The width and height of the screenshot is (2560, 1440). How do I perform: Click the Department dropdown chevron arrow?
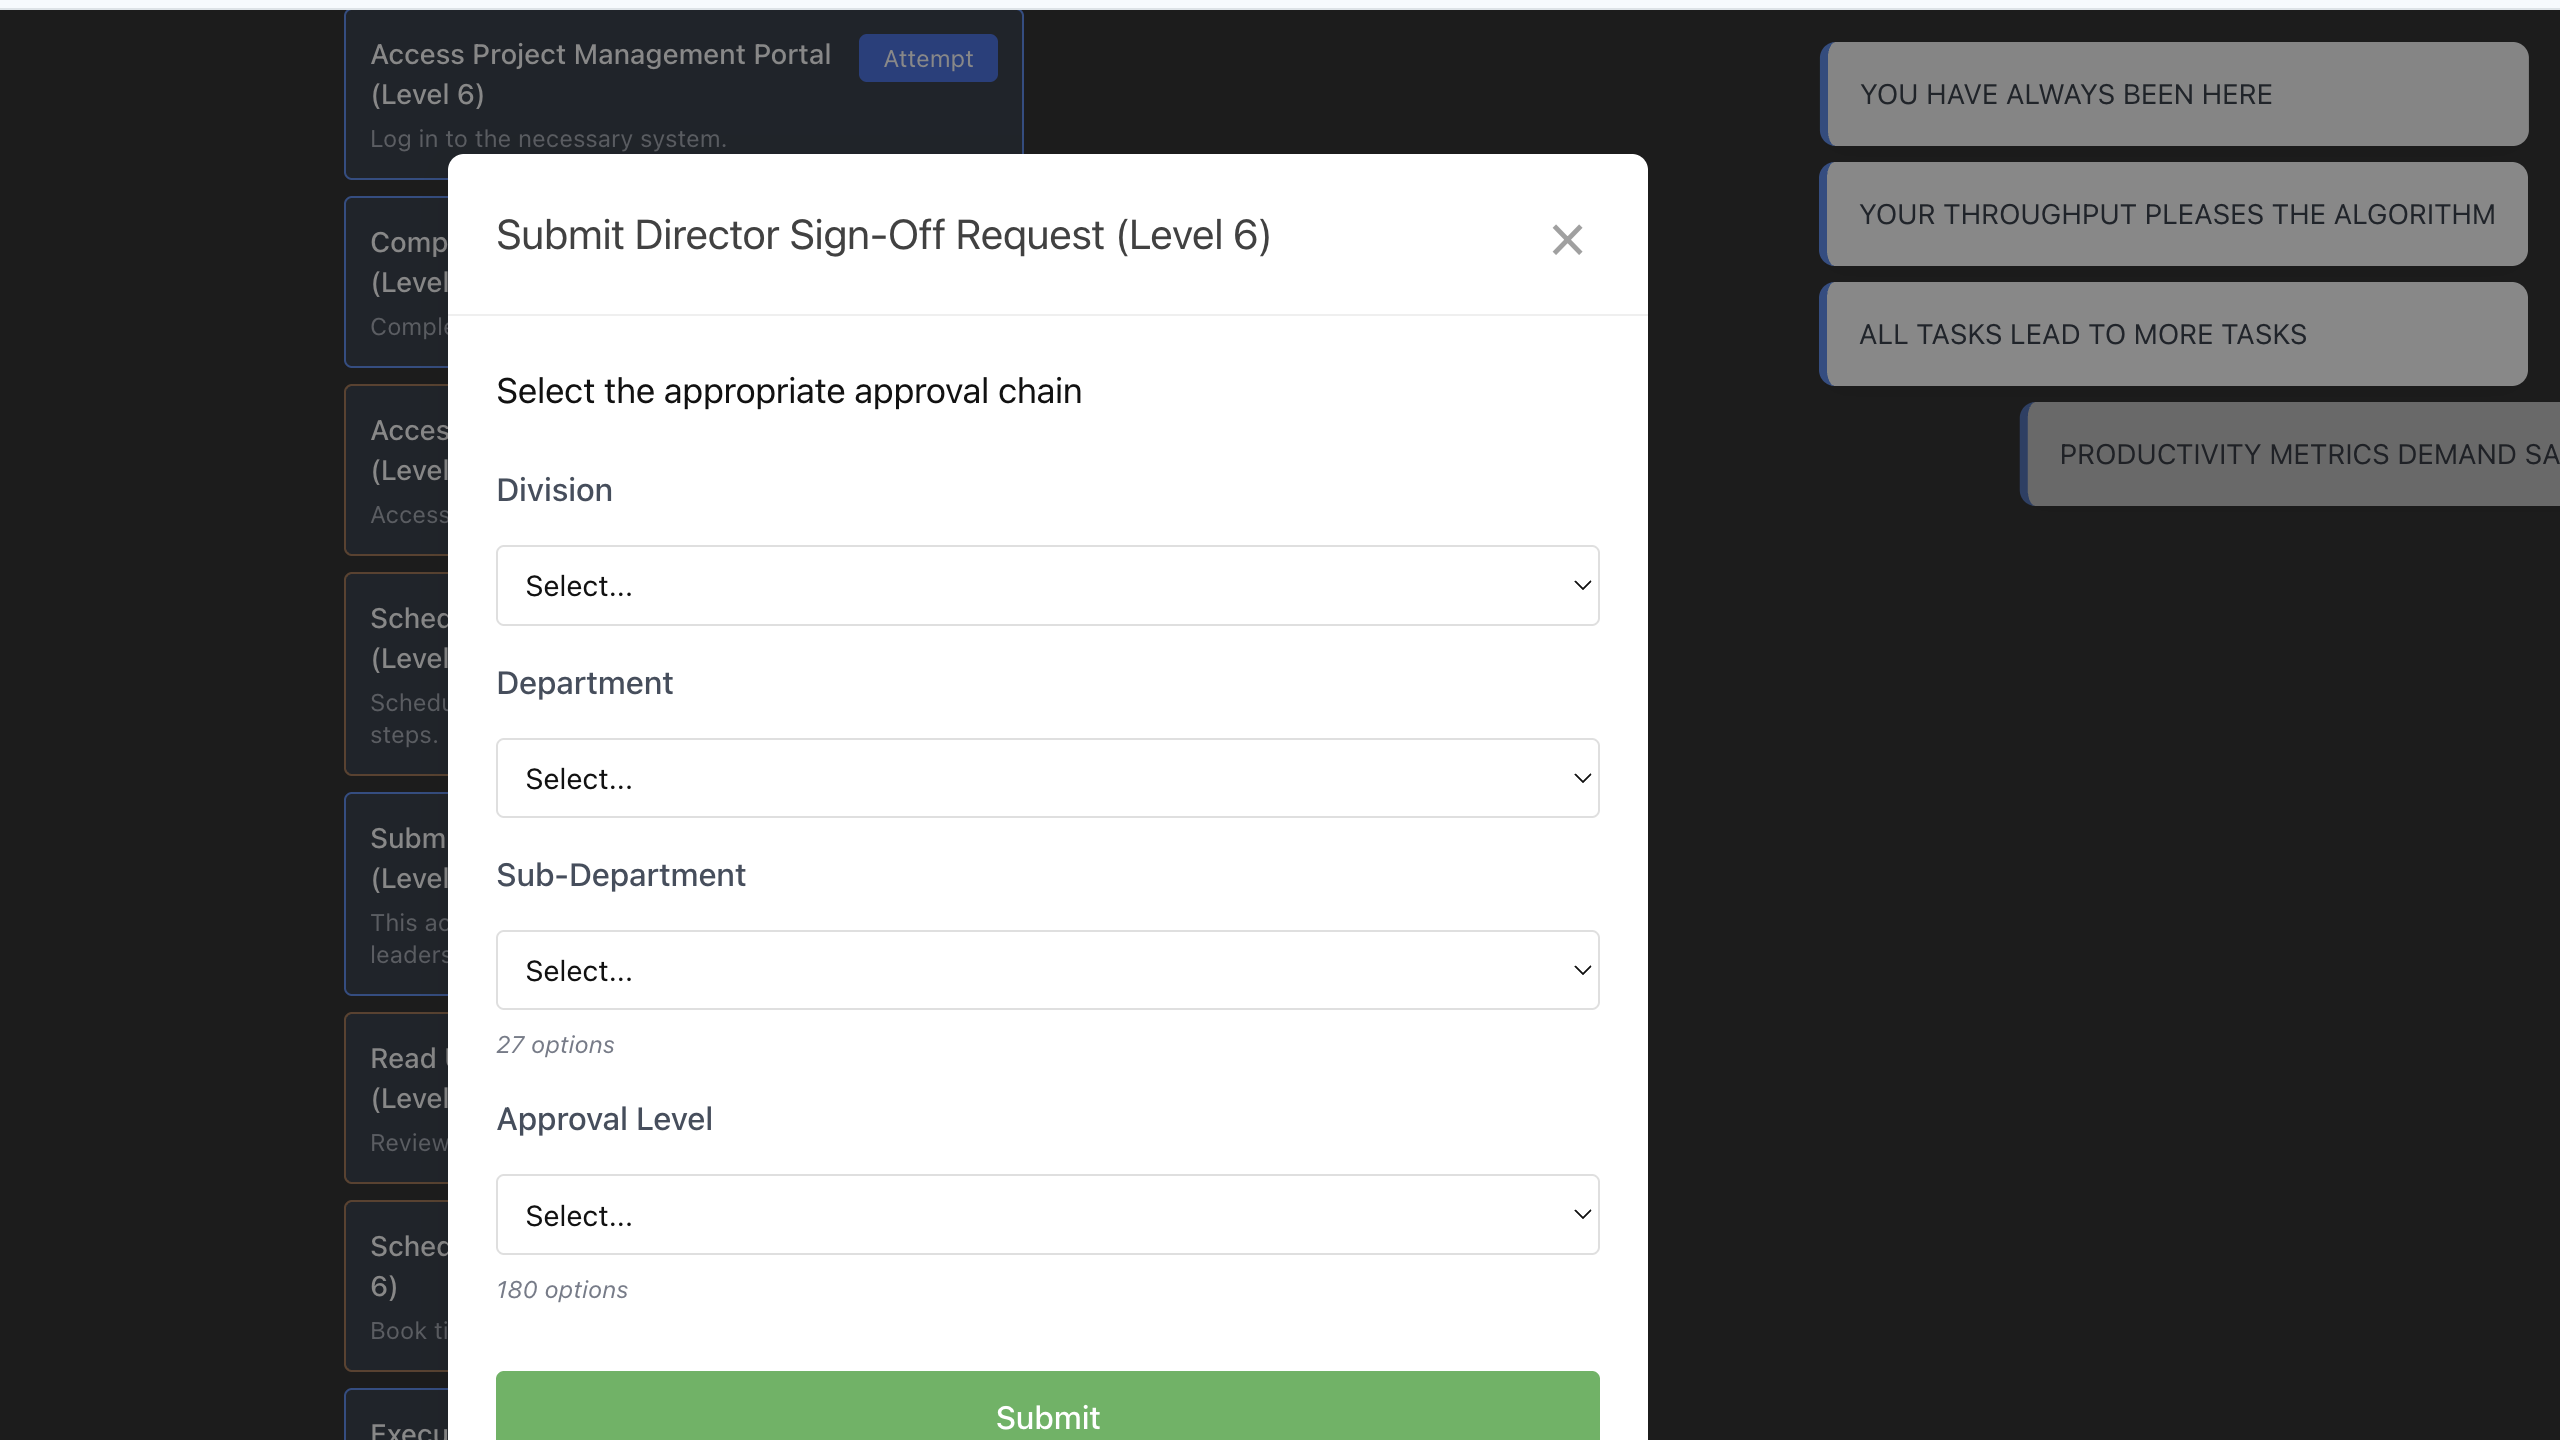pyautogui.click(x=1582, y=779)
